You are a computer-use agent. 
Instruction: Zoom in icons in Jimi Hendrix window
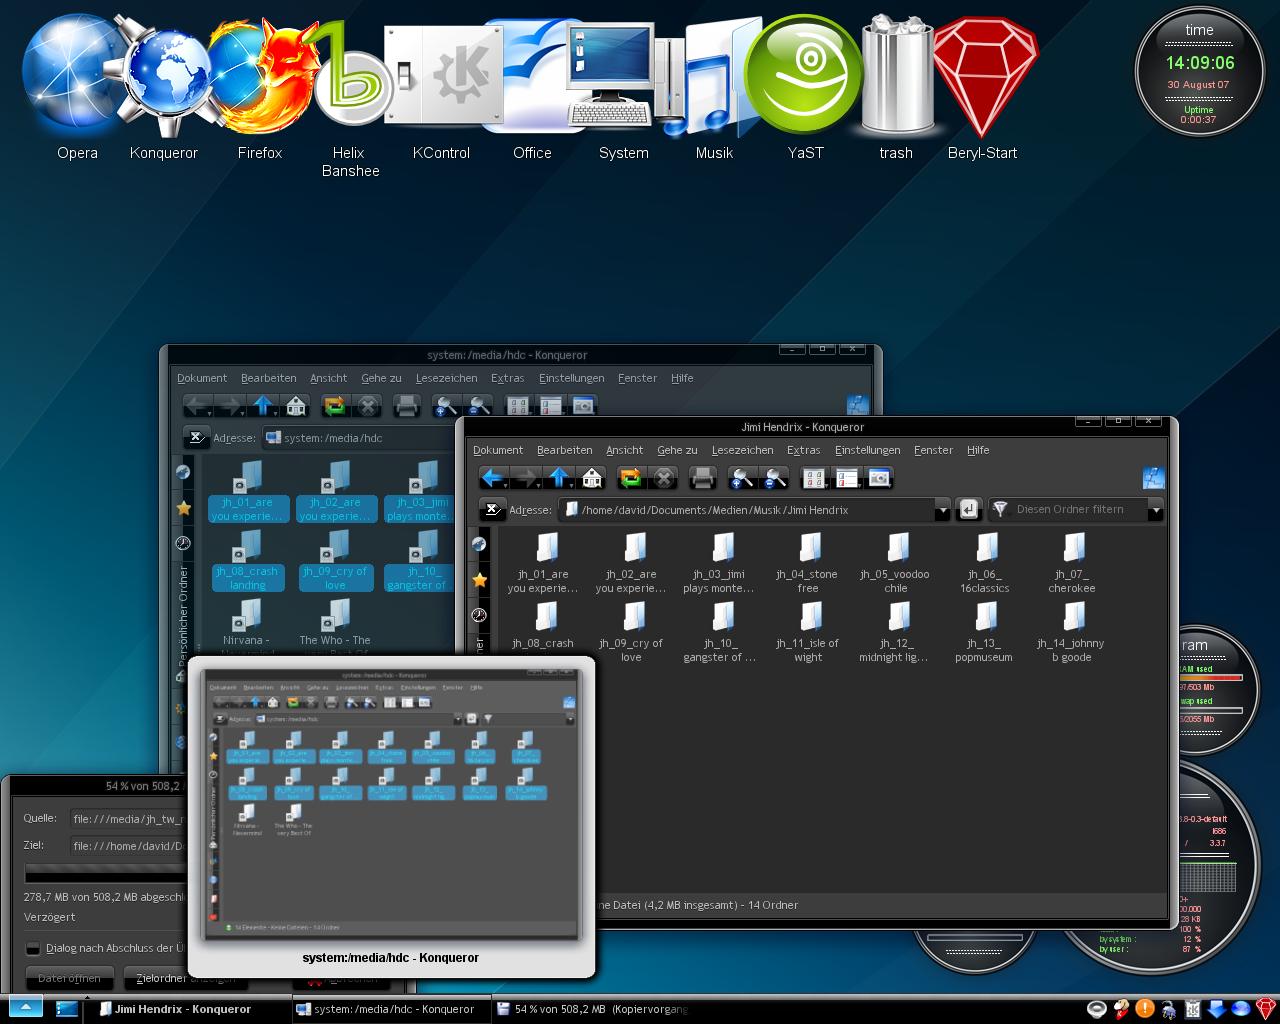(742, 478)
